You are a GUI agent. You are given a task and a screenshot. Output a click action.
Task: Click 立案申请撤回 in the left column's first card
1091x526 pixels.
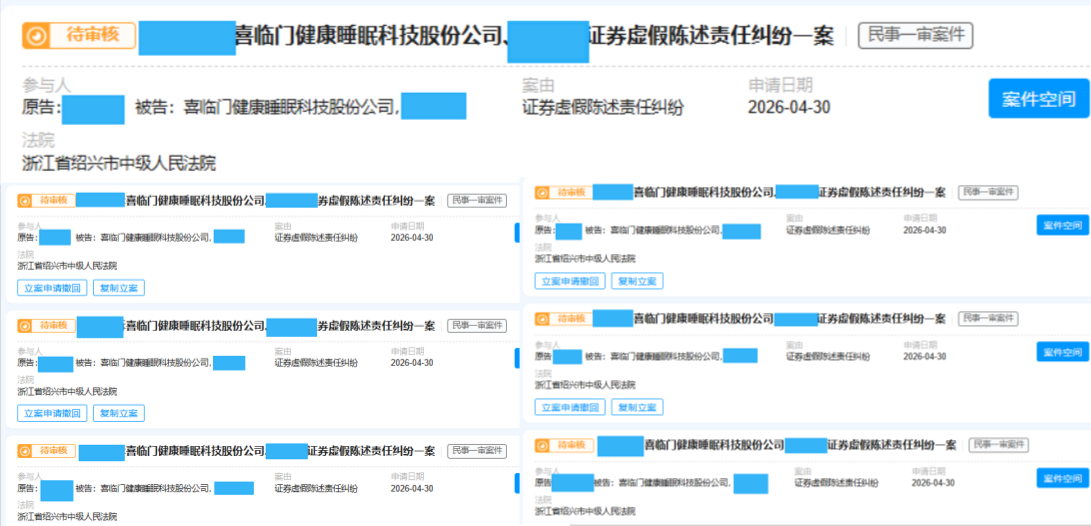(52, 288)
